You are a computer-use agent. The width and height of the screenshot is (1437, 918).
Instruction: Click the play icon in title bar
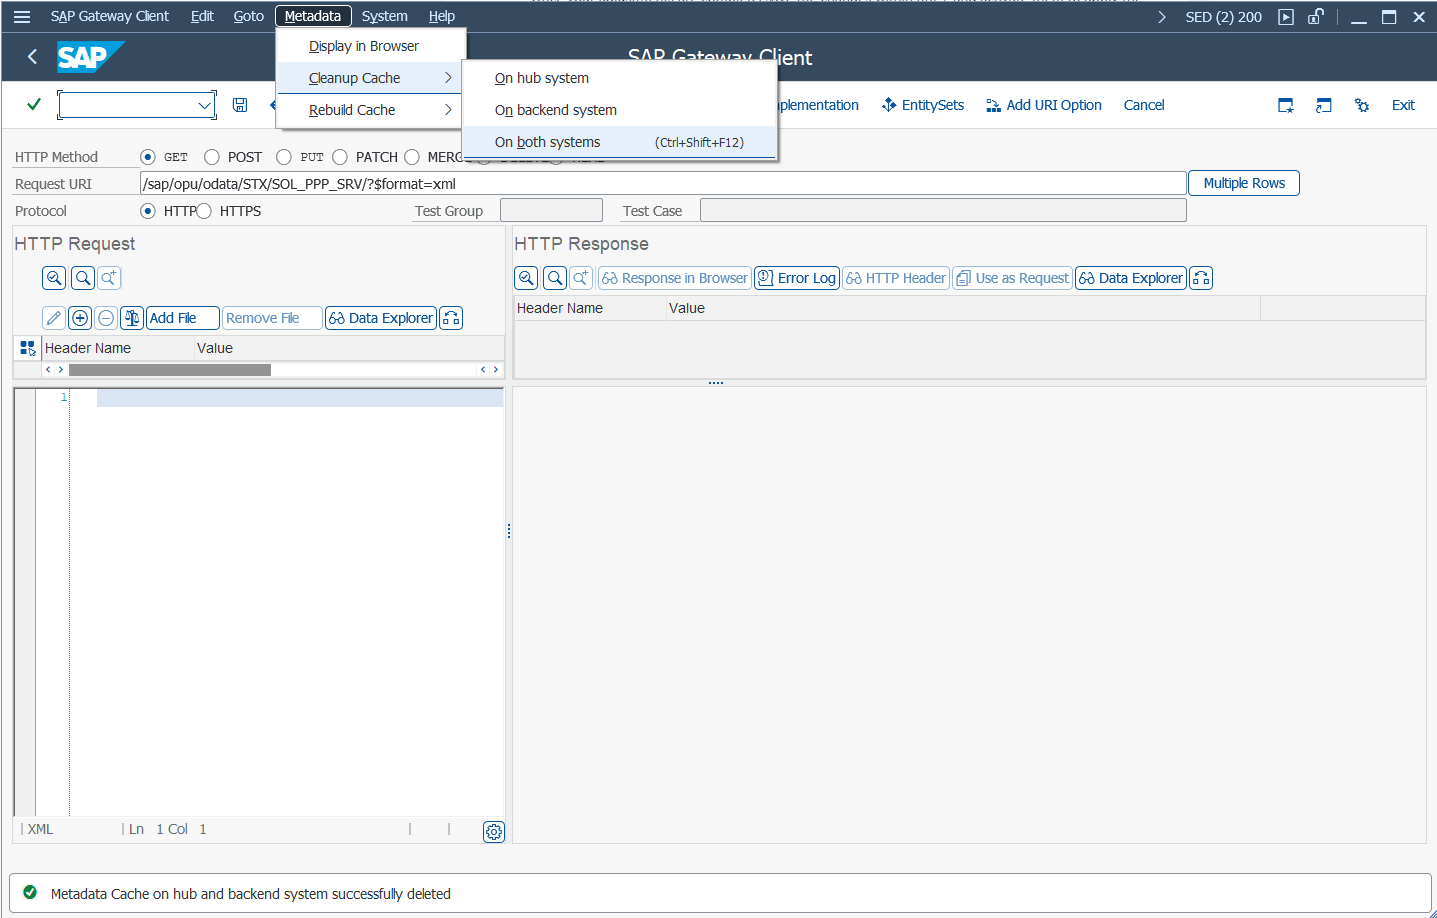pos(1286,16)
